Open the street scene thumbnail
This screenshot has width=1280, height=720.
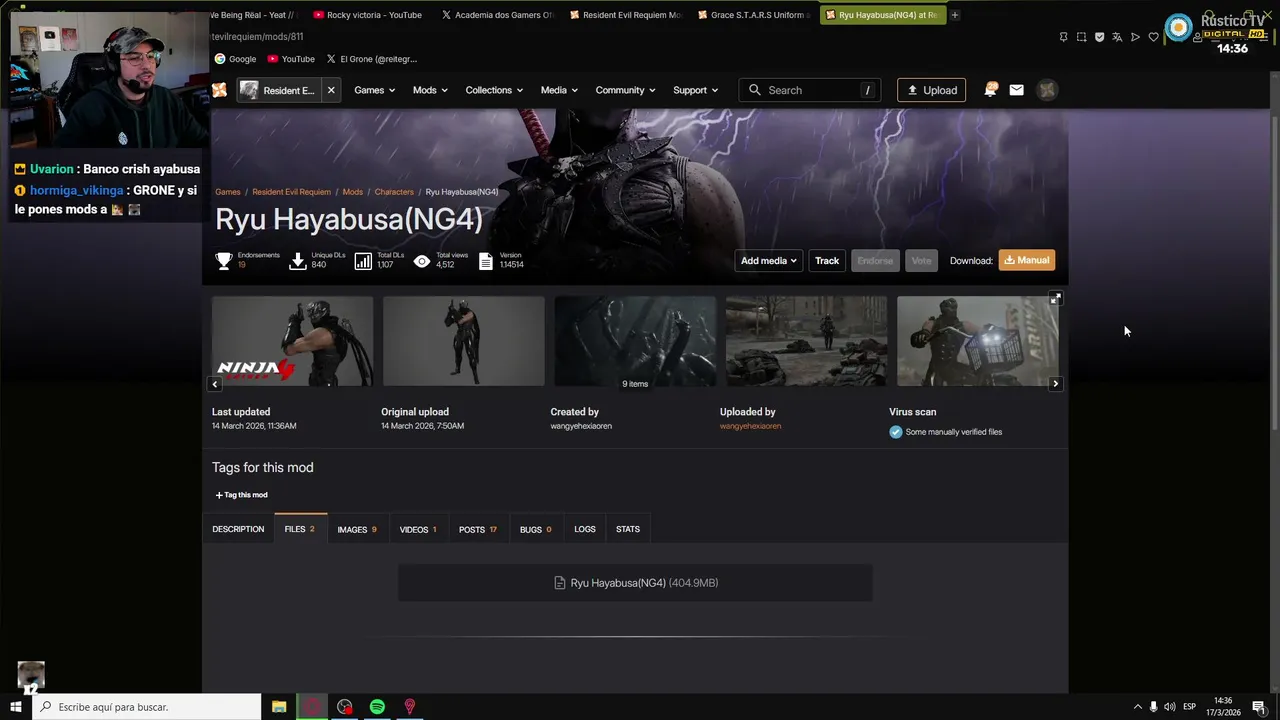(806, 341)
